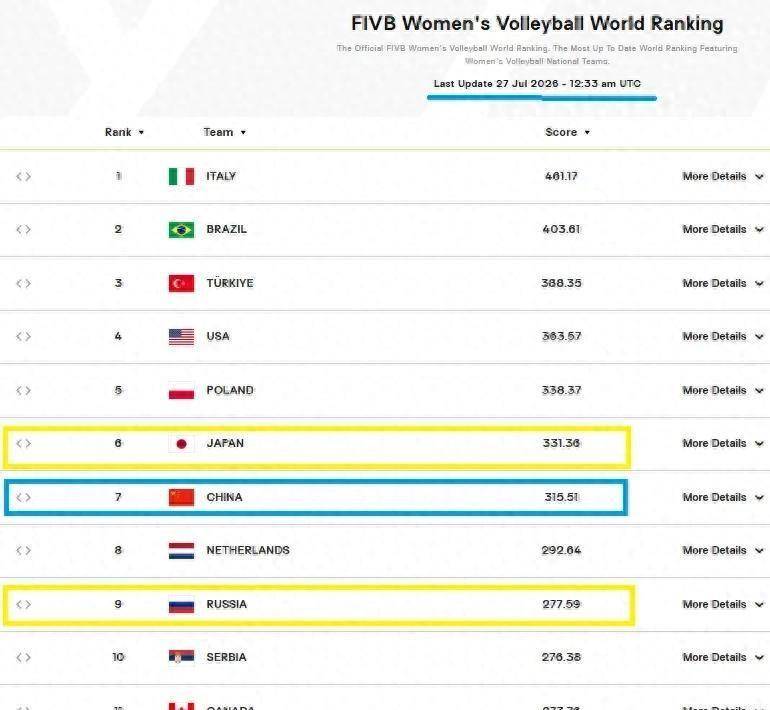This screenshot has height=710, width=770.
Task: Click the Japan flag icon
Action: pyautogui.click(x=181, y=444)
